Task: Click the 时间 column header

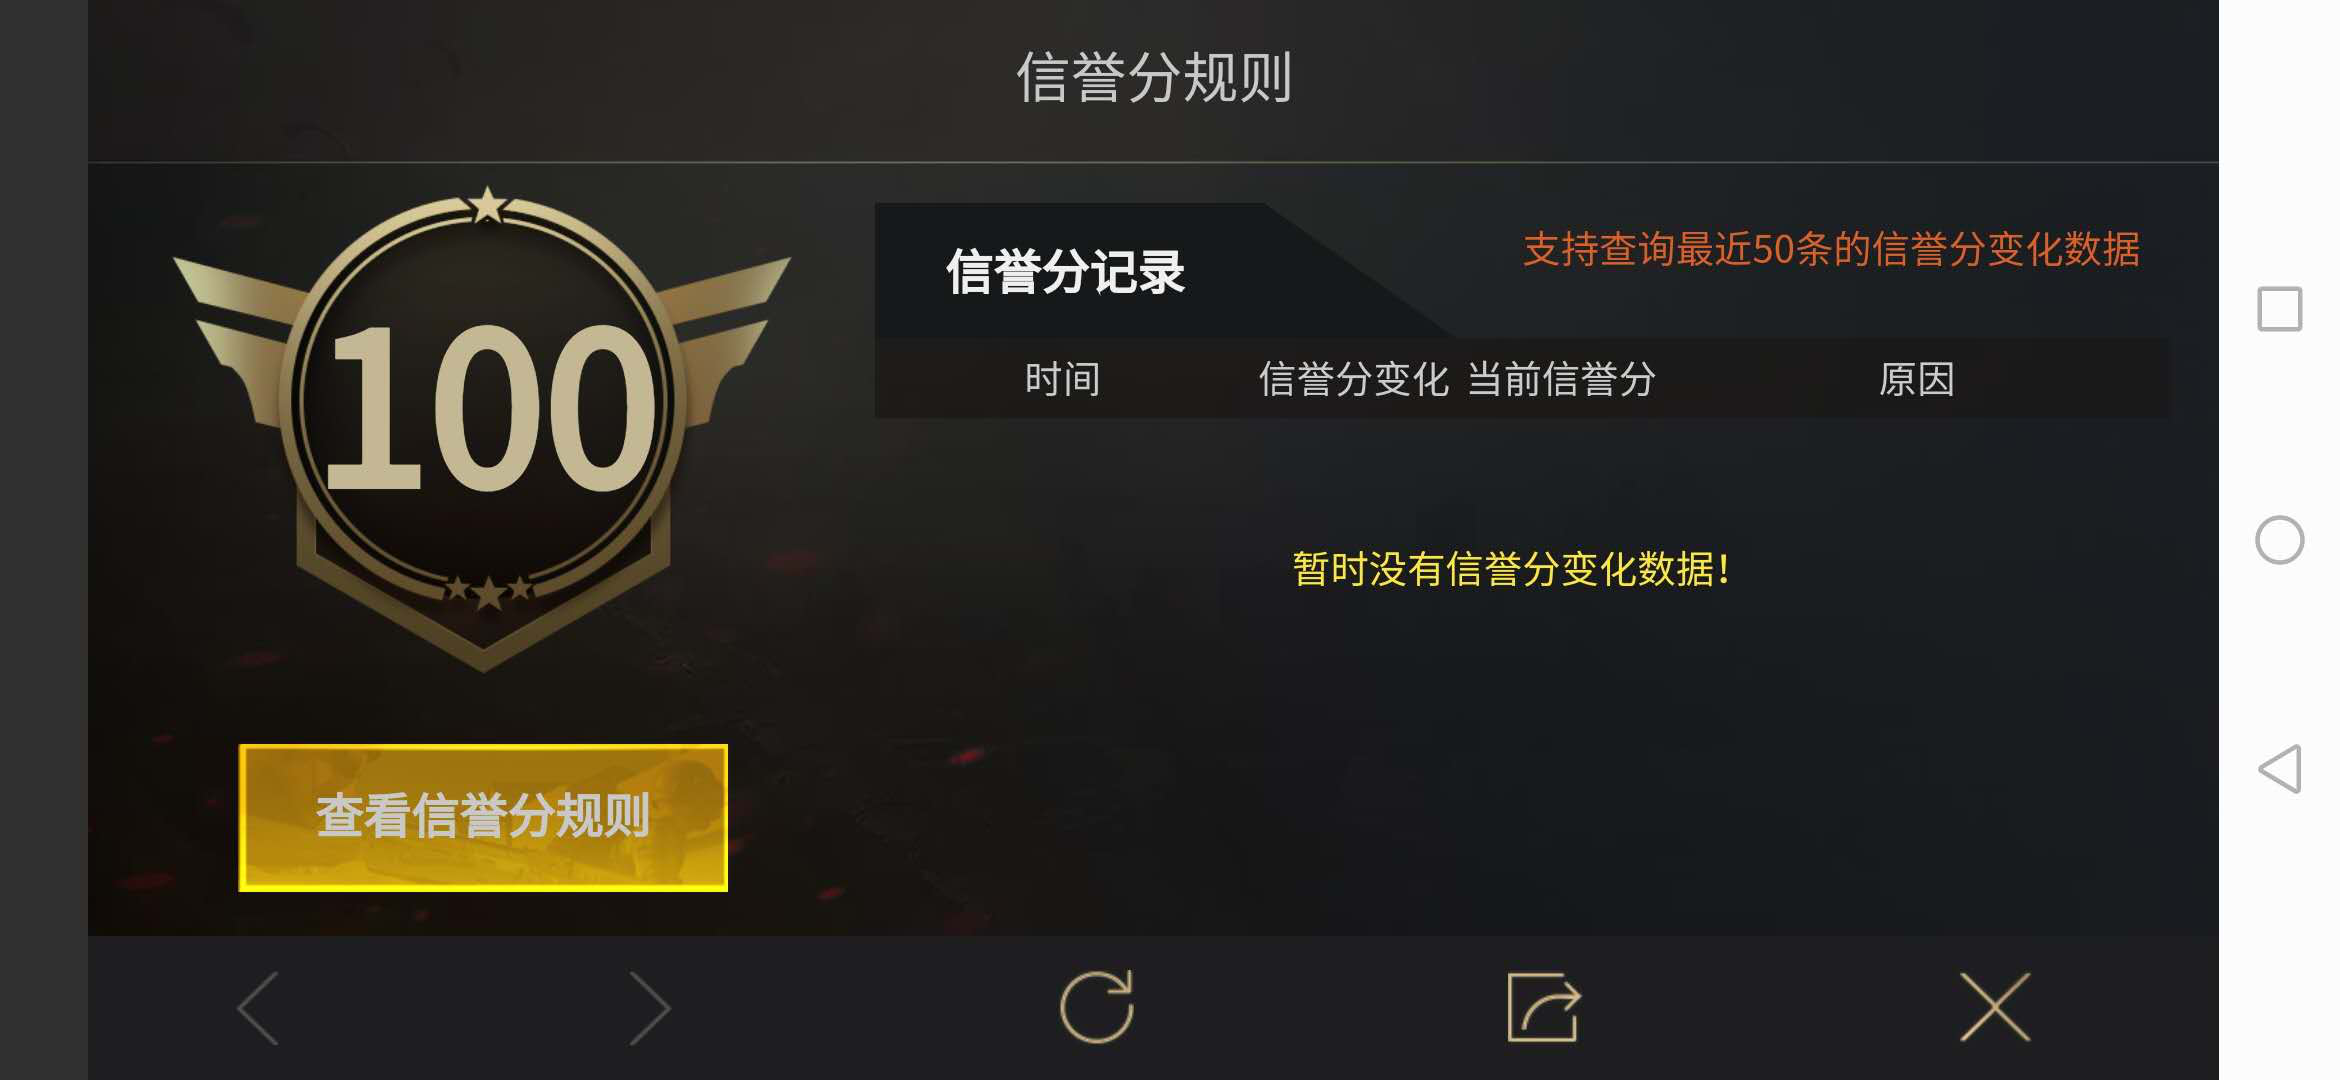Action: coord(1063,379)
